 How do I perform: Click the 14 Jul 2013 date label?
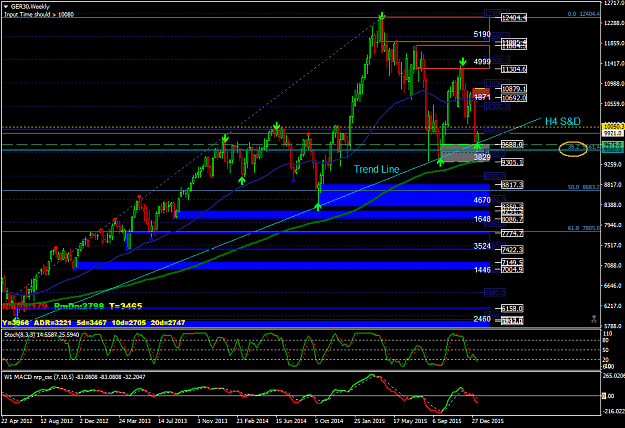pyautogui.click(x=173, y=421)
